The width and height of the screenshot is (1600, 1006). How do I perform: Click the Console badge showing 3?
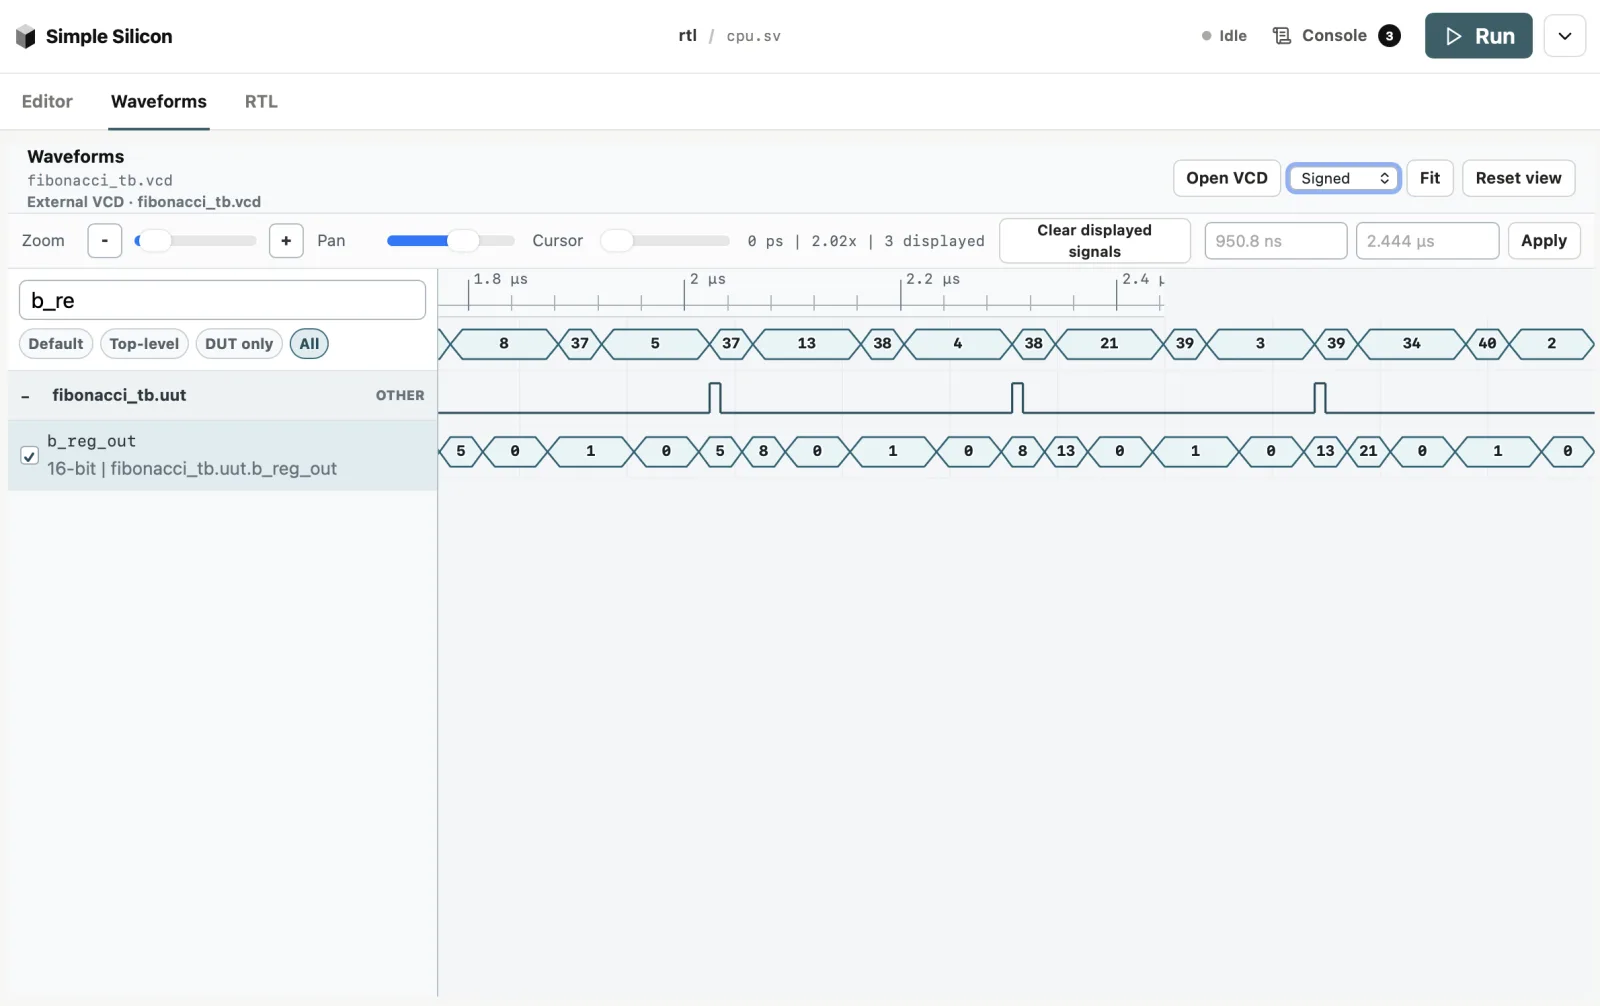pyautogui.click(x=1389, y=36)
